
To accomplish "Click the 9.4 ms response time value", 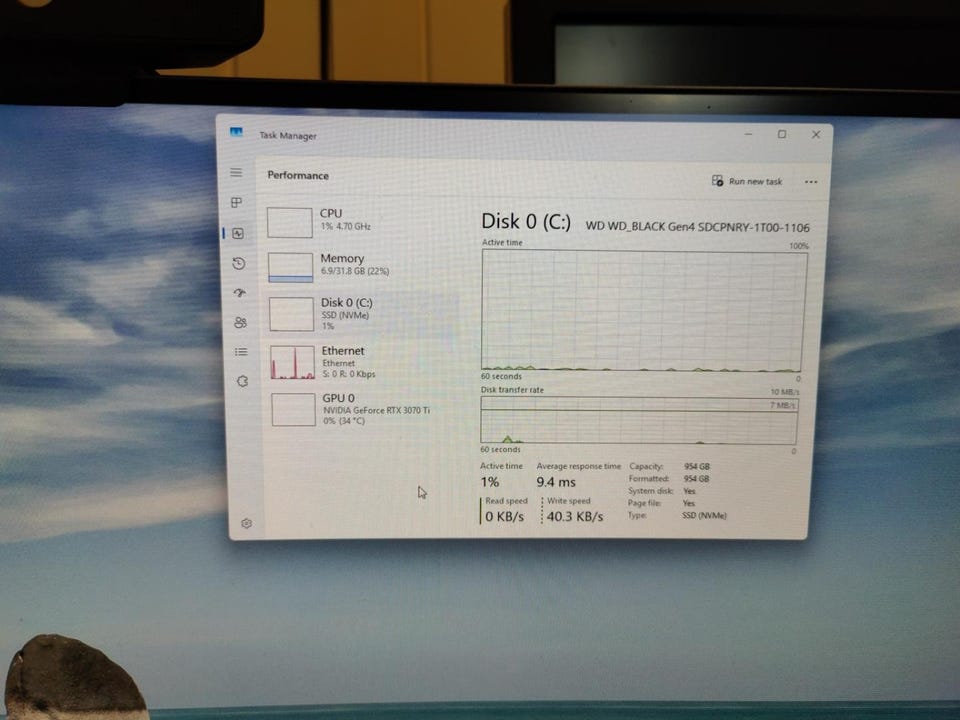I will point(556,482).
